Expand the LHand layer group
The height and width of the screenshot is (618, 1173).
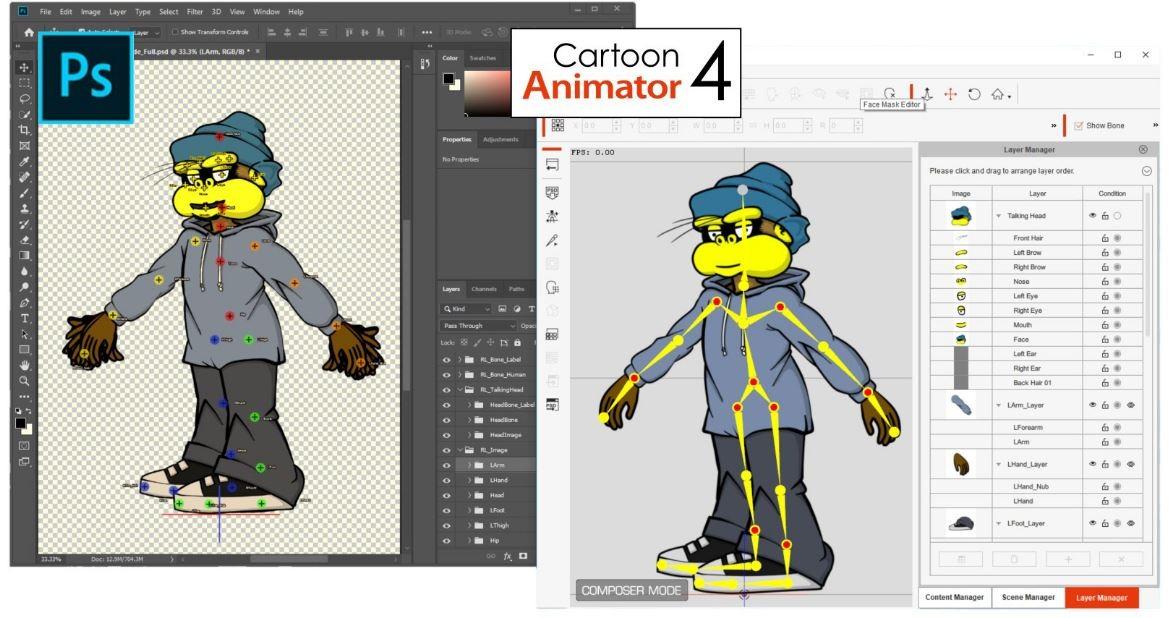[470, 480]
